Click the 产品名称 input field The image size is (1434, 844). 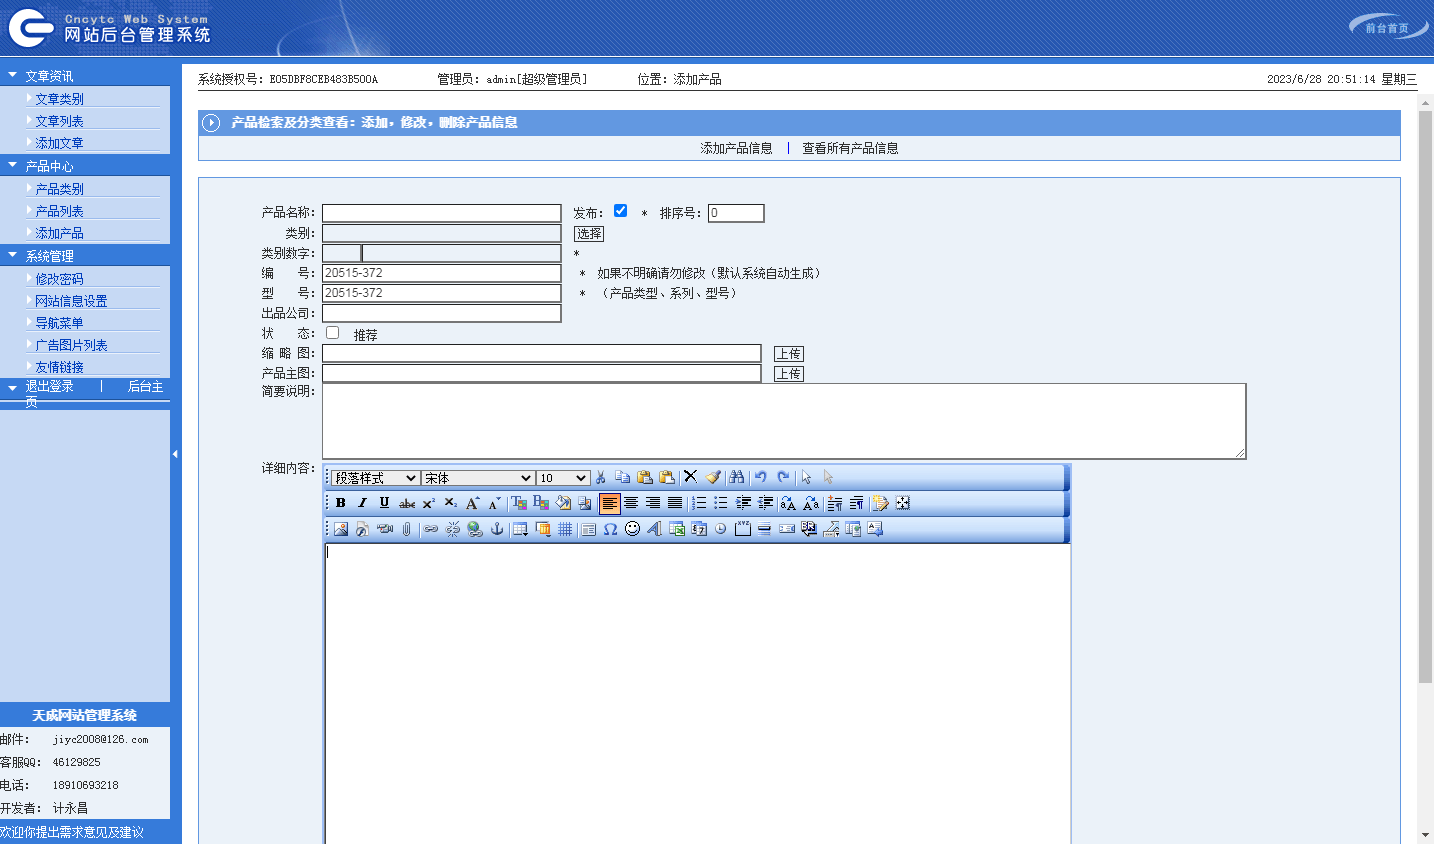point(441,213)
